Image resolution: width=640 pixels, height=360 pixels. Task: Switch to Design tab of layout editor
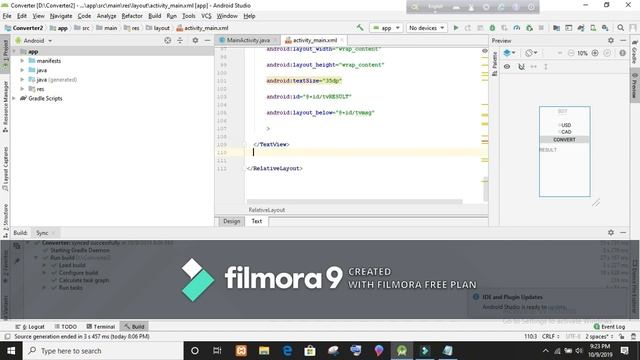pos(231,221)
